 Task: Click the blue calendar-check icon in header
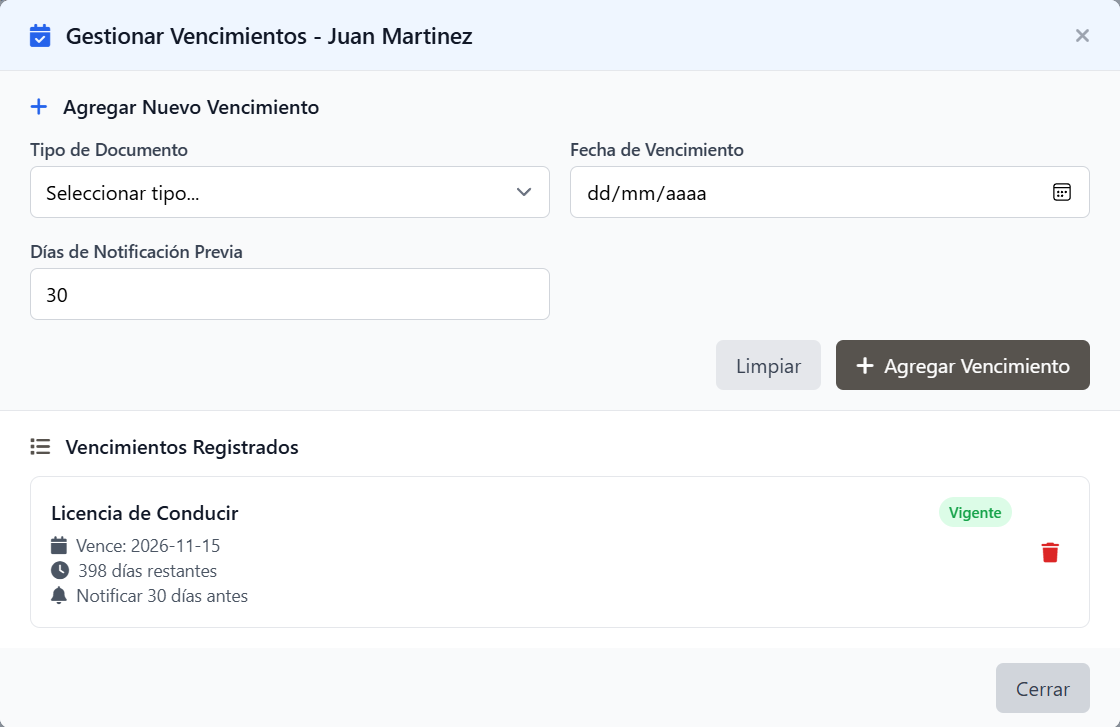(40, 36)
